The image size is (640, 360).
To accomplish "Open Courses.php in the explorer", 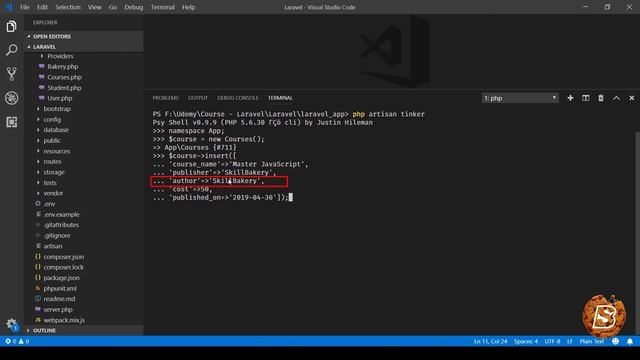I will tap(64, 77).
